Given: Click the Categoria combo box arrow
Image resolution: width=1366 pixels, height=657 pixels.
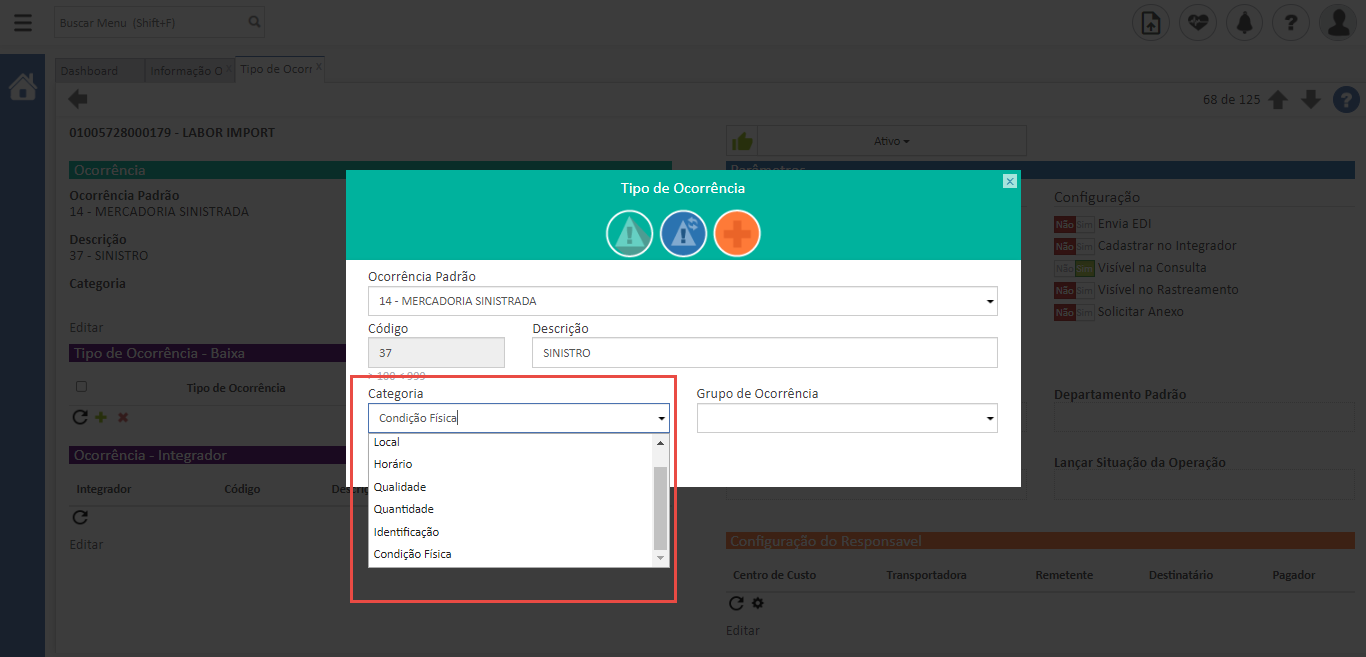Looking at the screenshot, I should (x=661, y=419).
